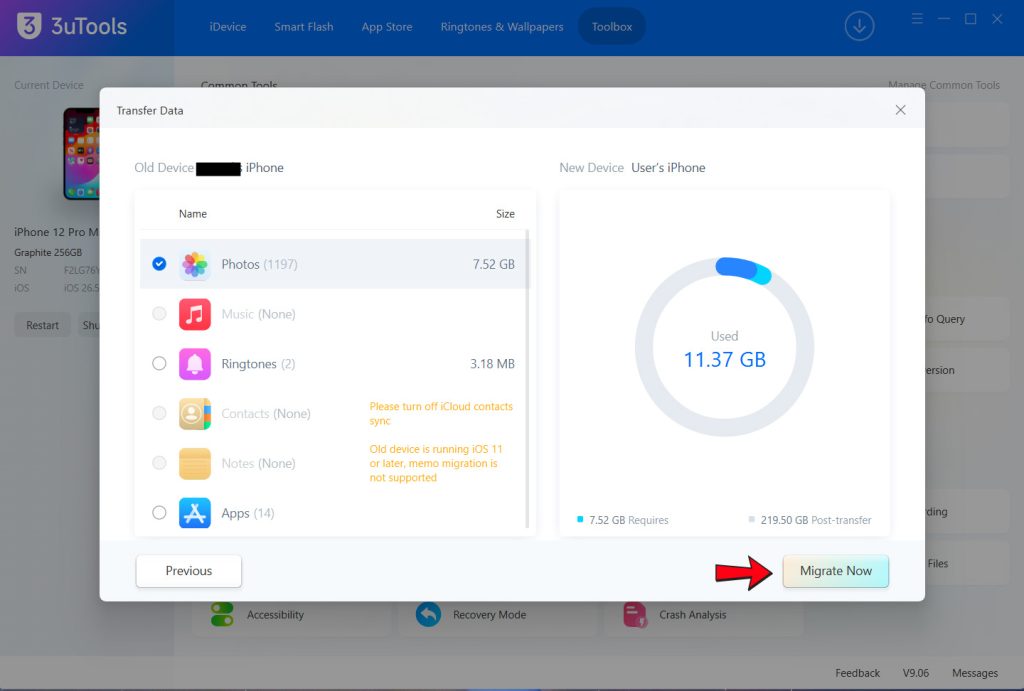Click the data list vertical scrollbar

coord(526,379)
